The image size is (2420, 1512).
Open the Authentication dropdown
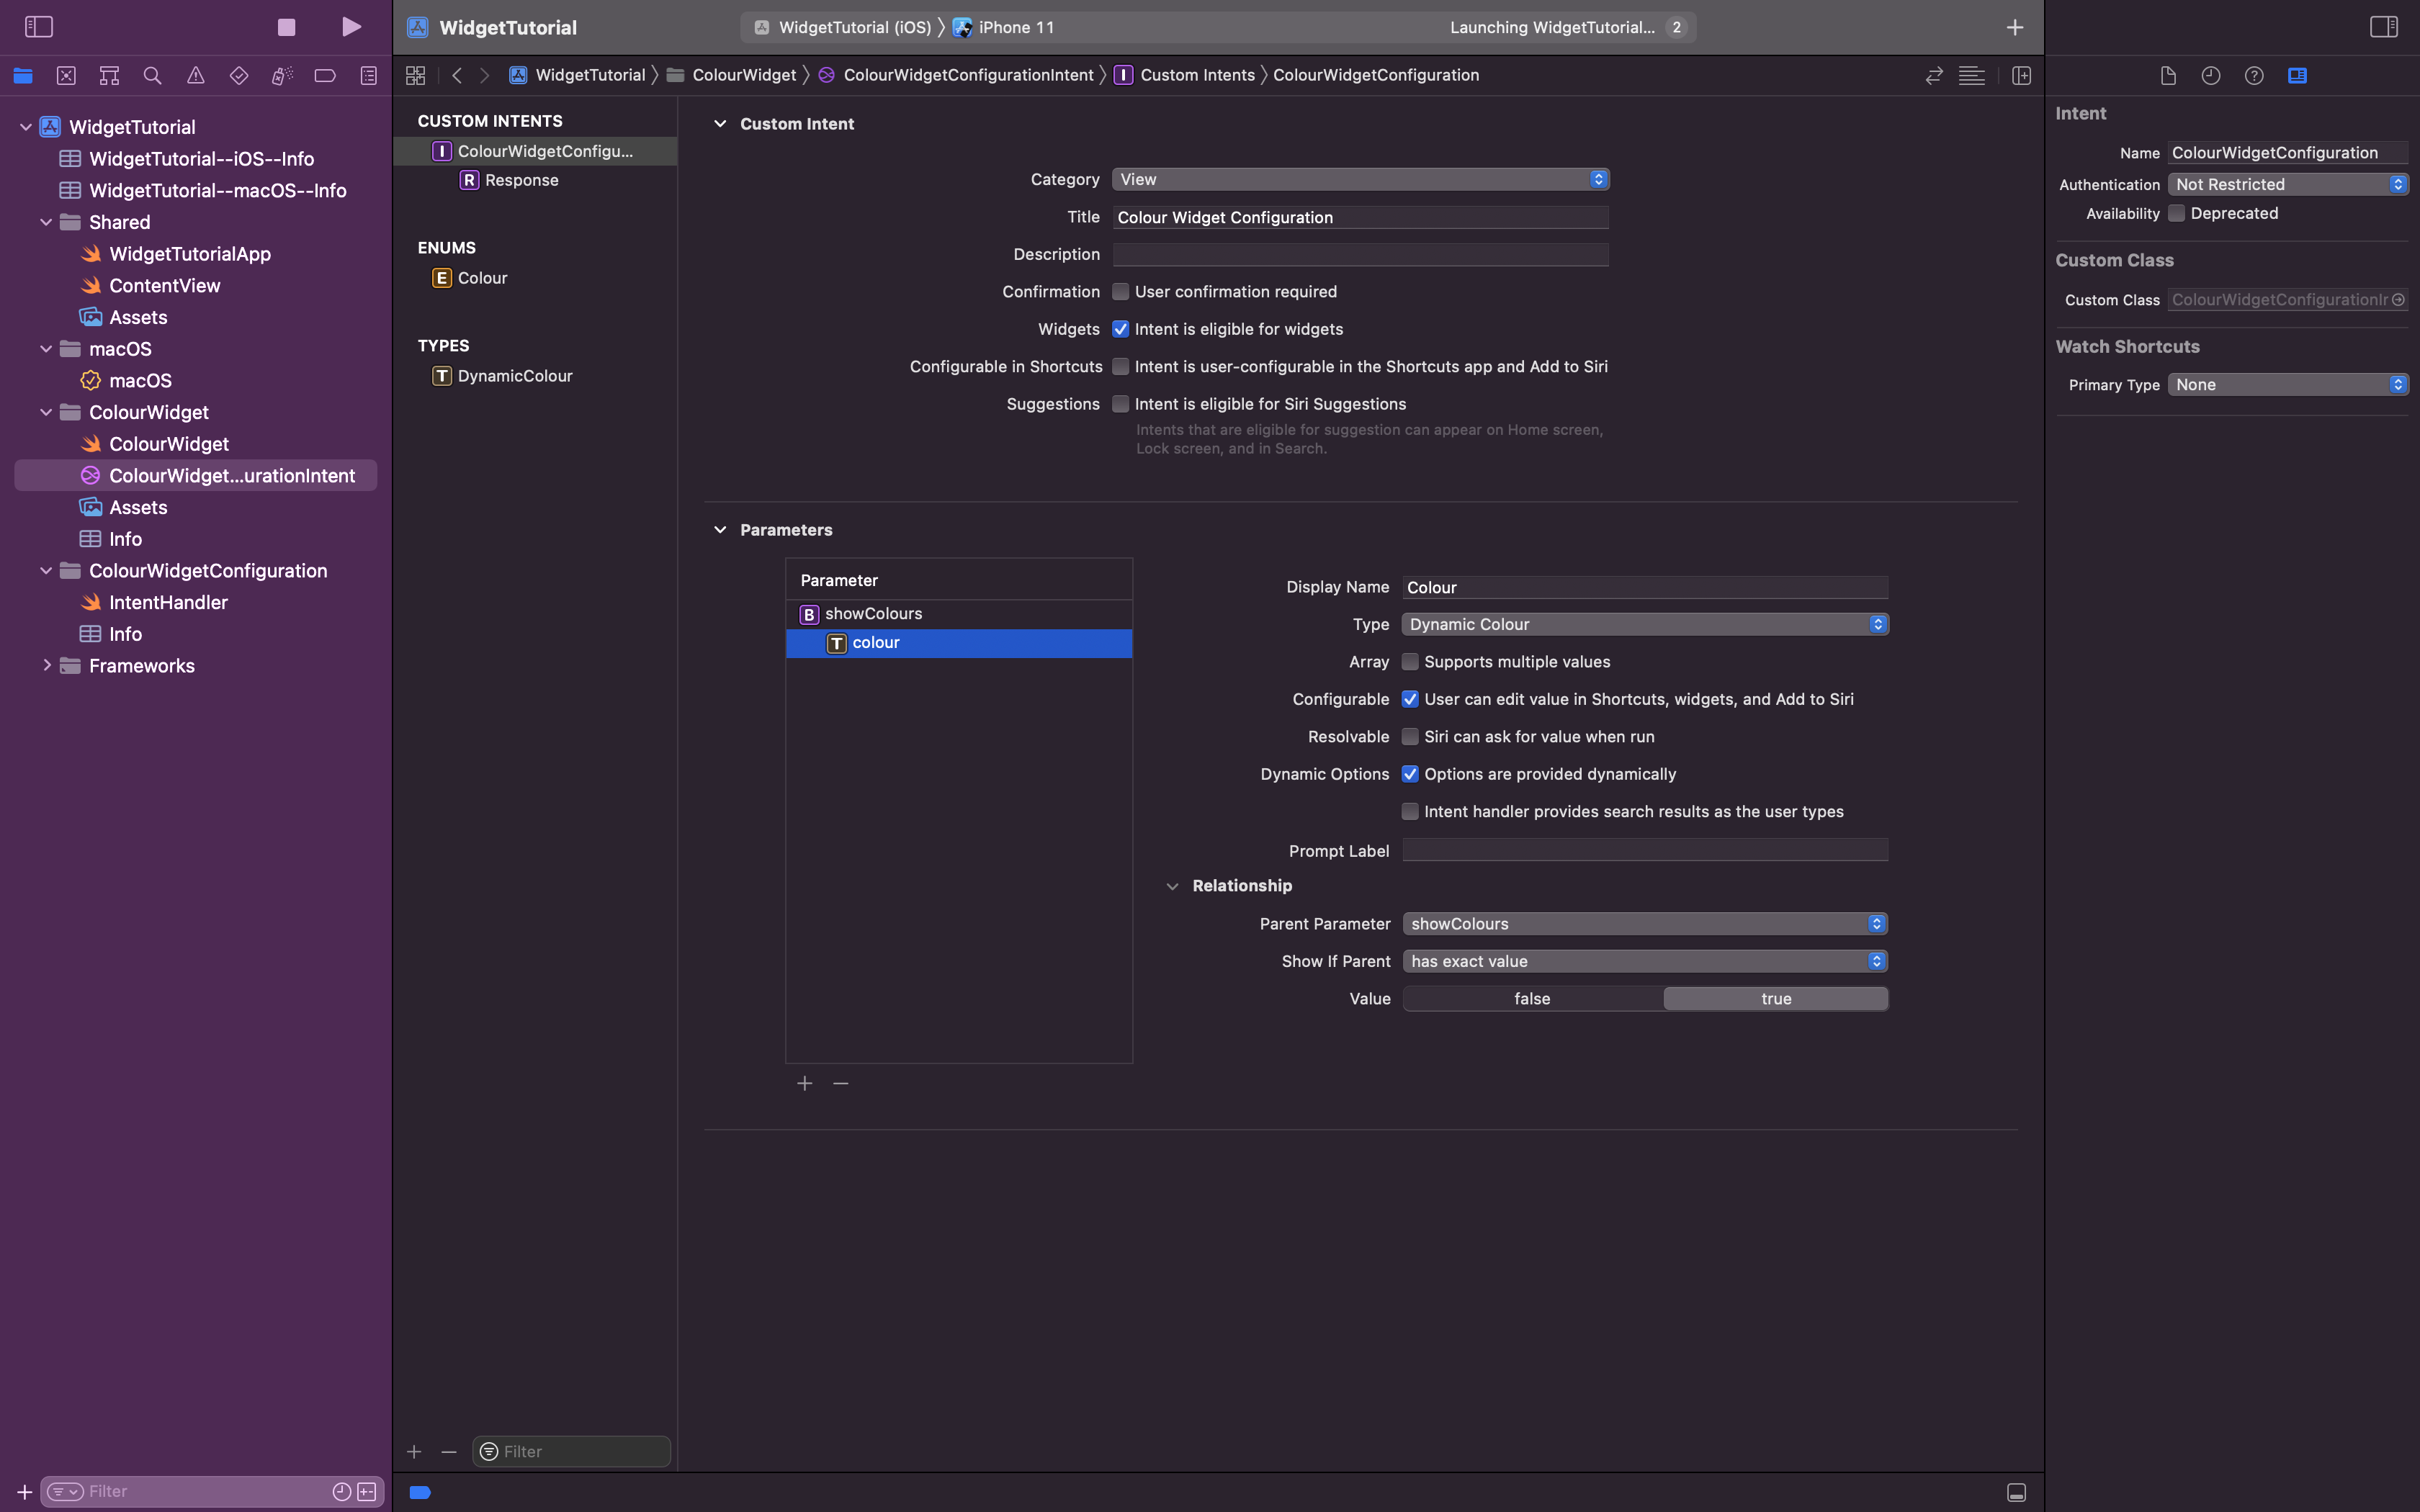coord(2288,184)
